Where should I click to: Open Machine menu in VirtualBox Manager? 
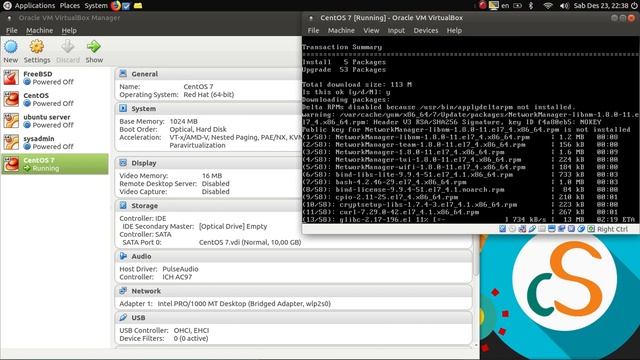40,30
